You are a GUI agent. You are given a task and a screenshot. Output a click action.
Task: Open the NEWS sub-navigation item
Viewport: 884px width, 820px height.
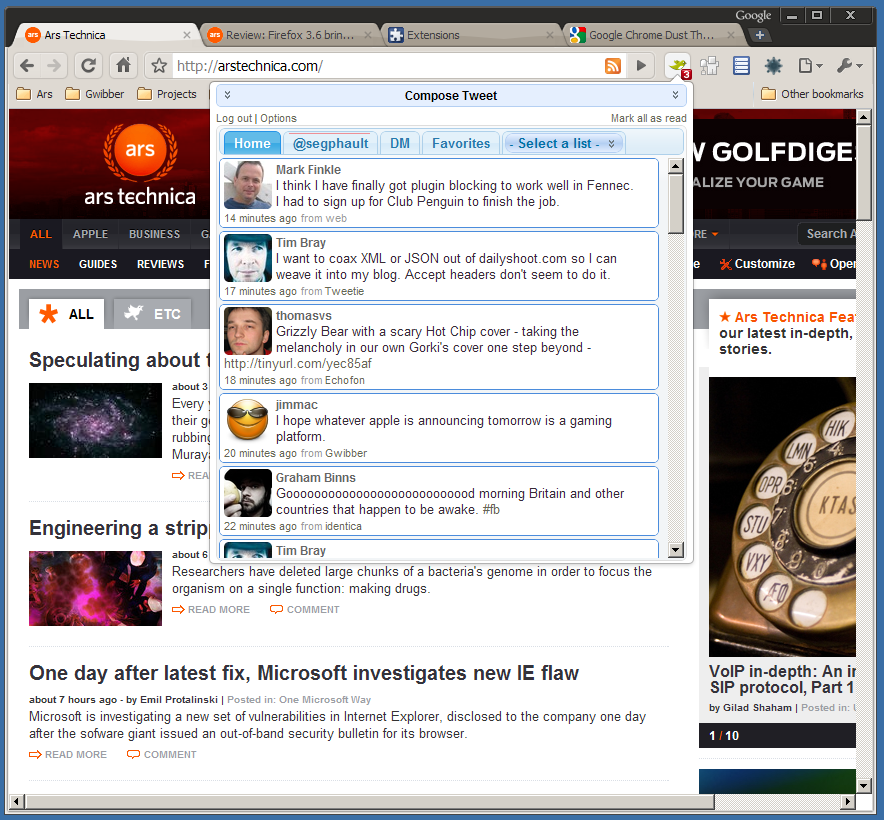pos(44,264)
